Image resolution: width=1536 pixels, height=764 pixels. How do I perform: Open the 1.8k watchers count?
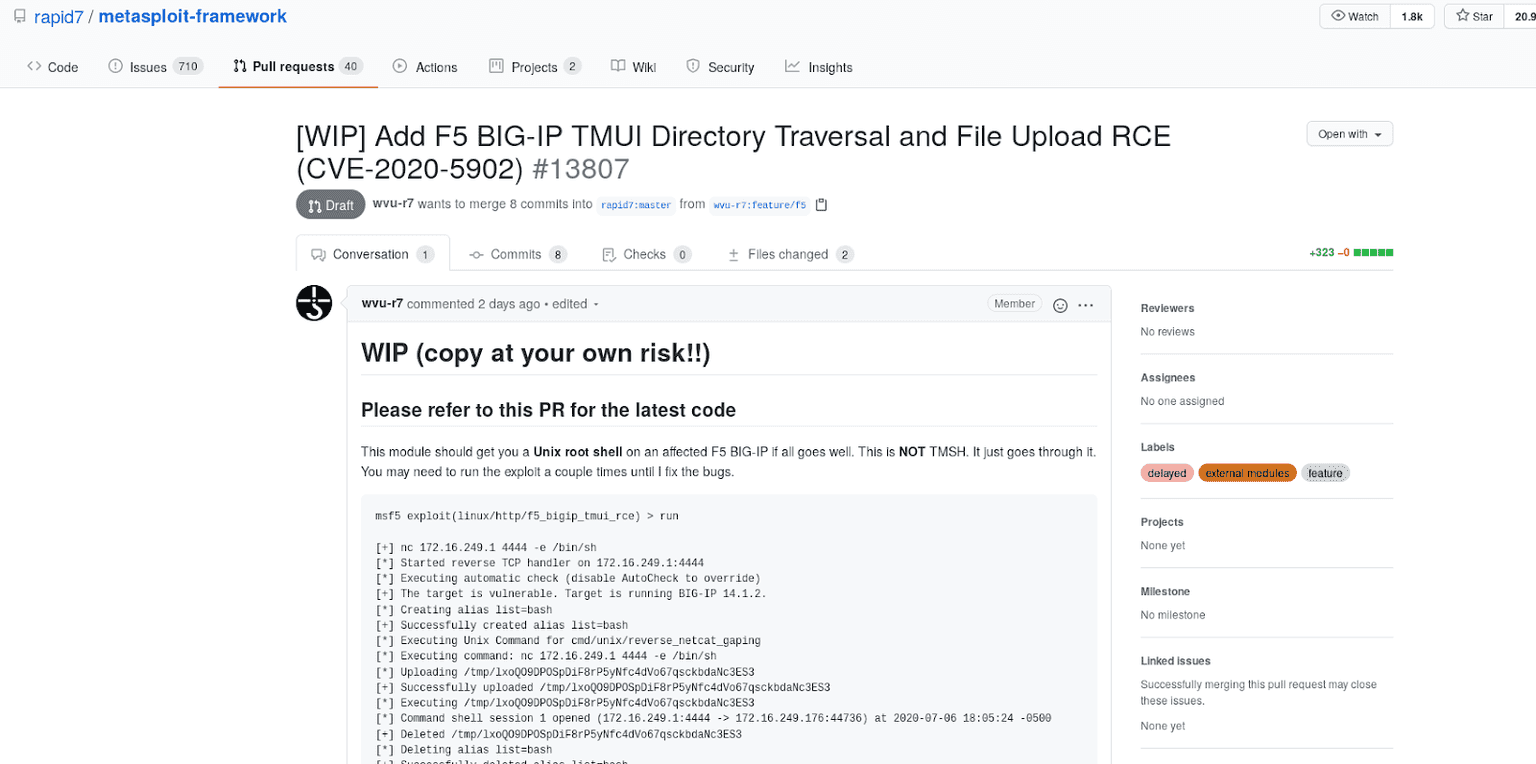[x=1412, y=16]
